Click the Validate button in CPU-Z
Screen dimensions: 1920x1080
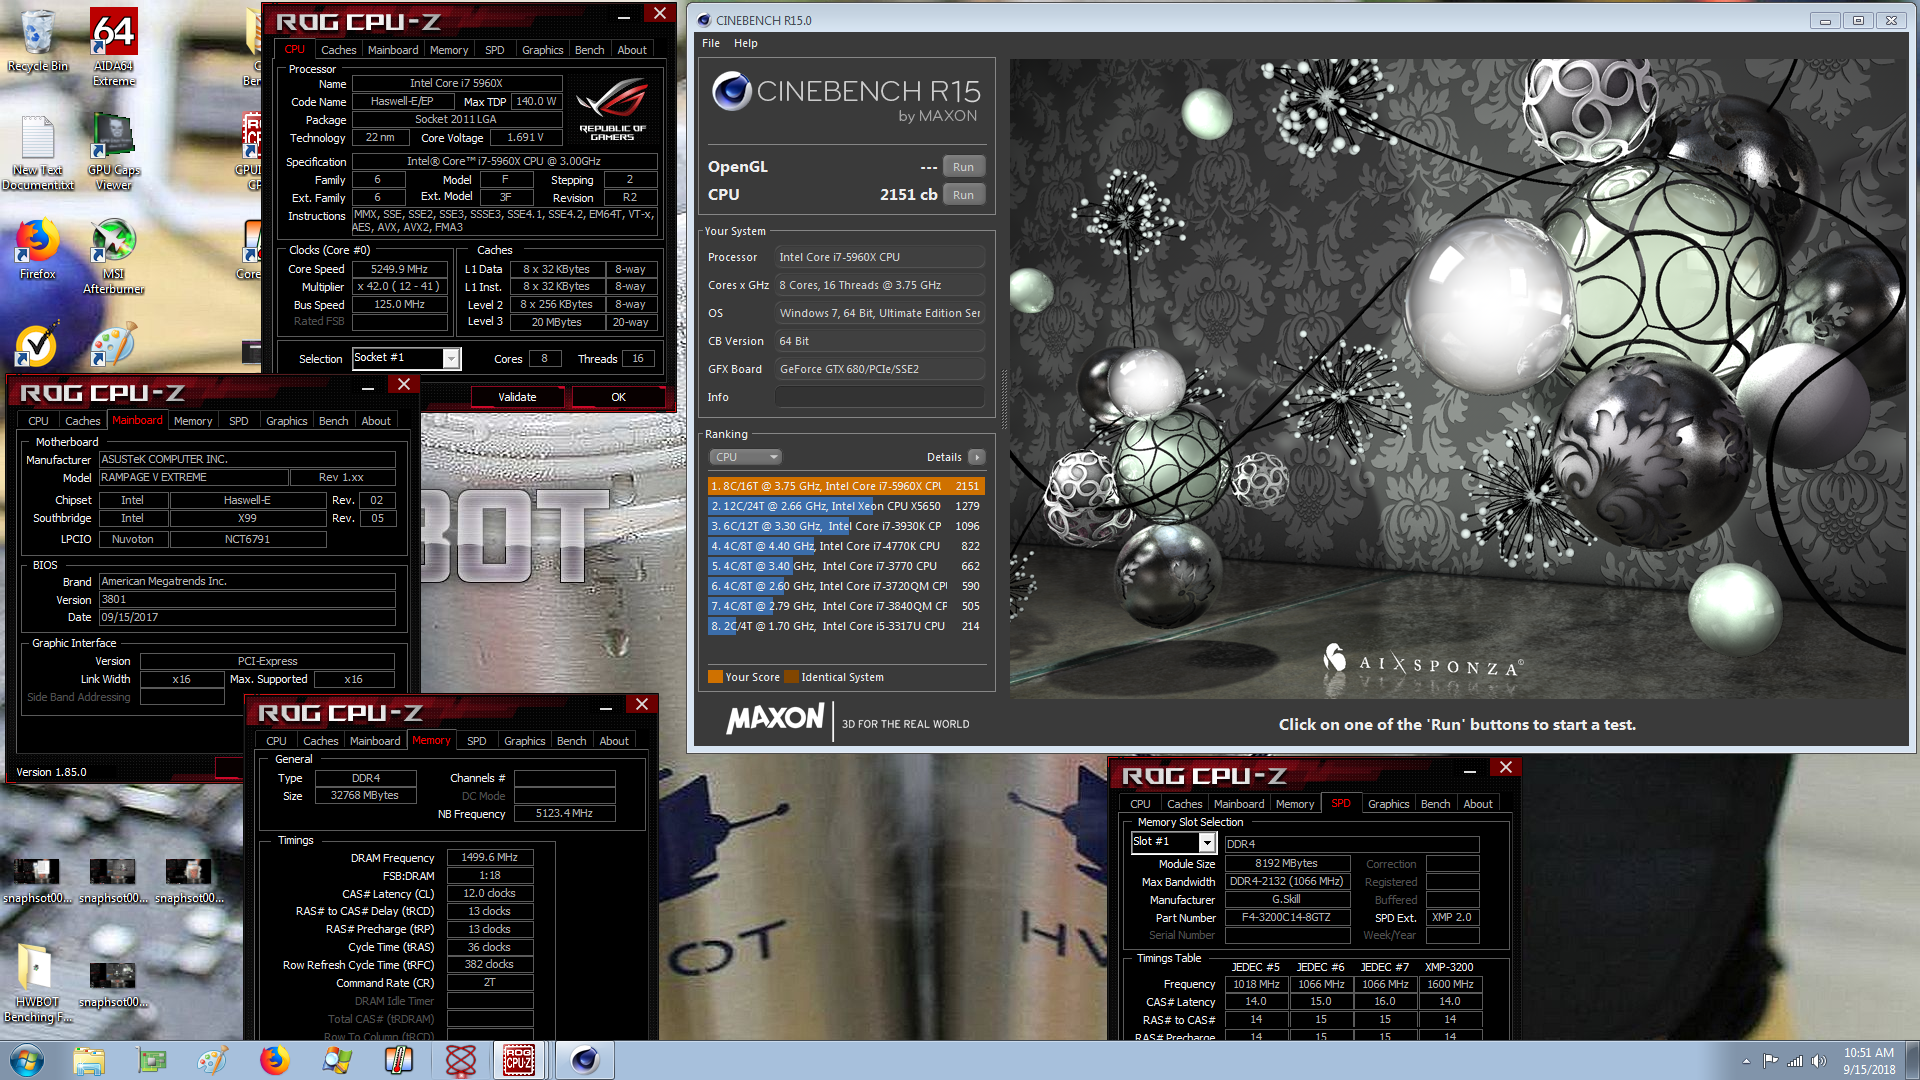click(517, 397)
